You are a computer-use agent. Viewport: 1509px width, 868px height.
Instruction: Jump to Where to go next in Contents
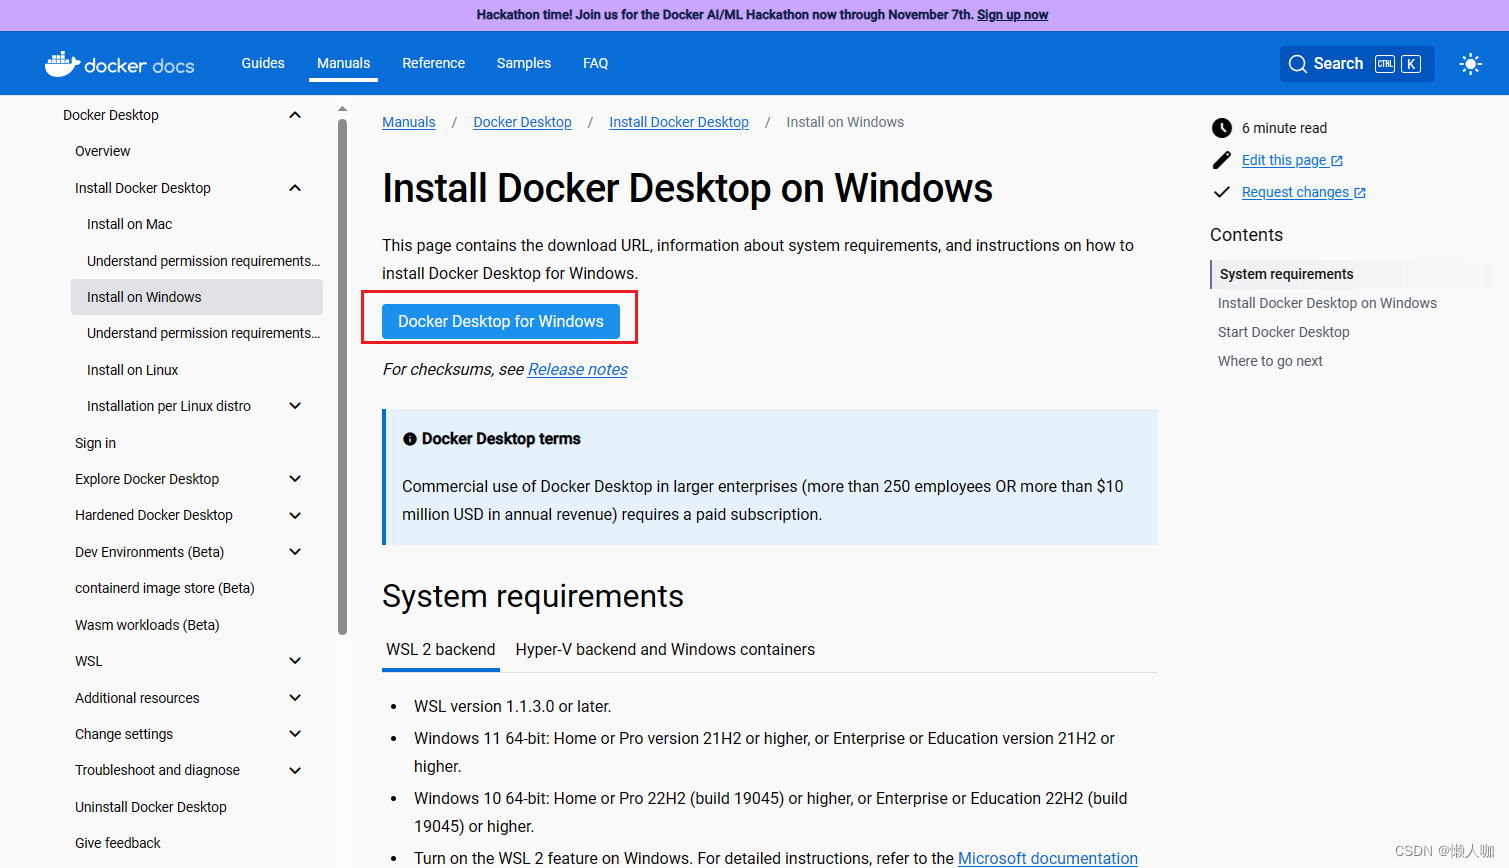pos(1270,361)
